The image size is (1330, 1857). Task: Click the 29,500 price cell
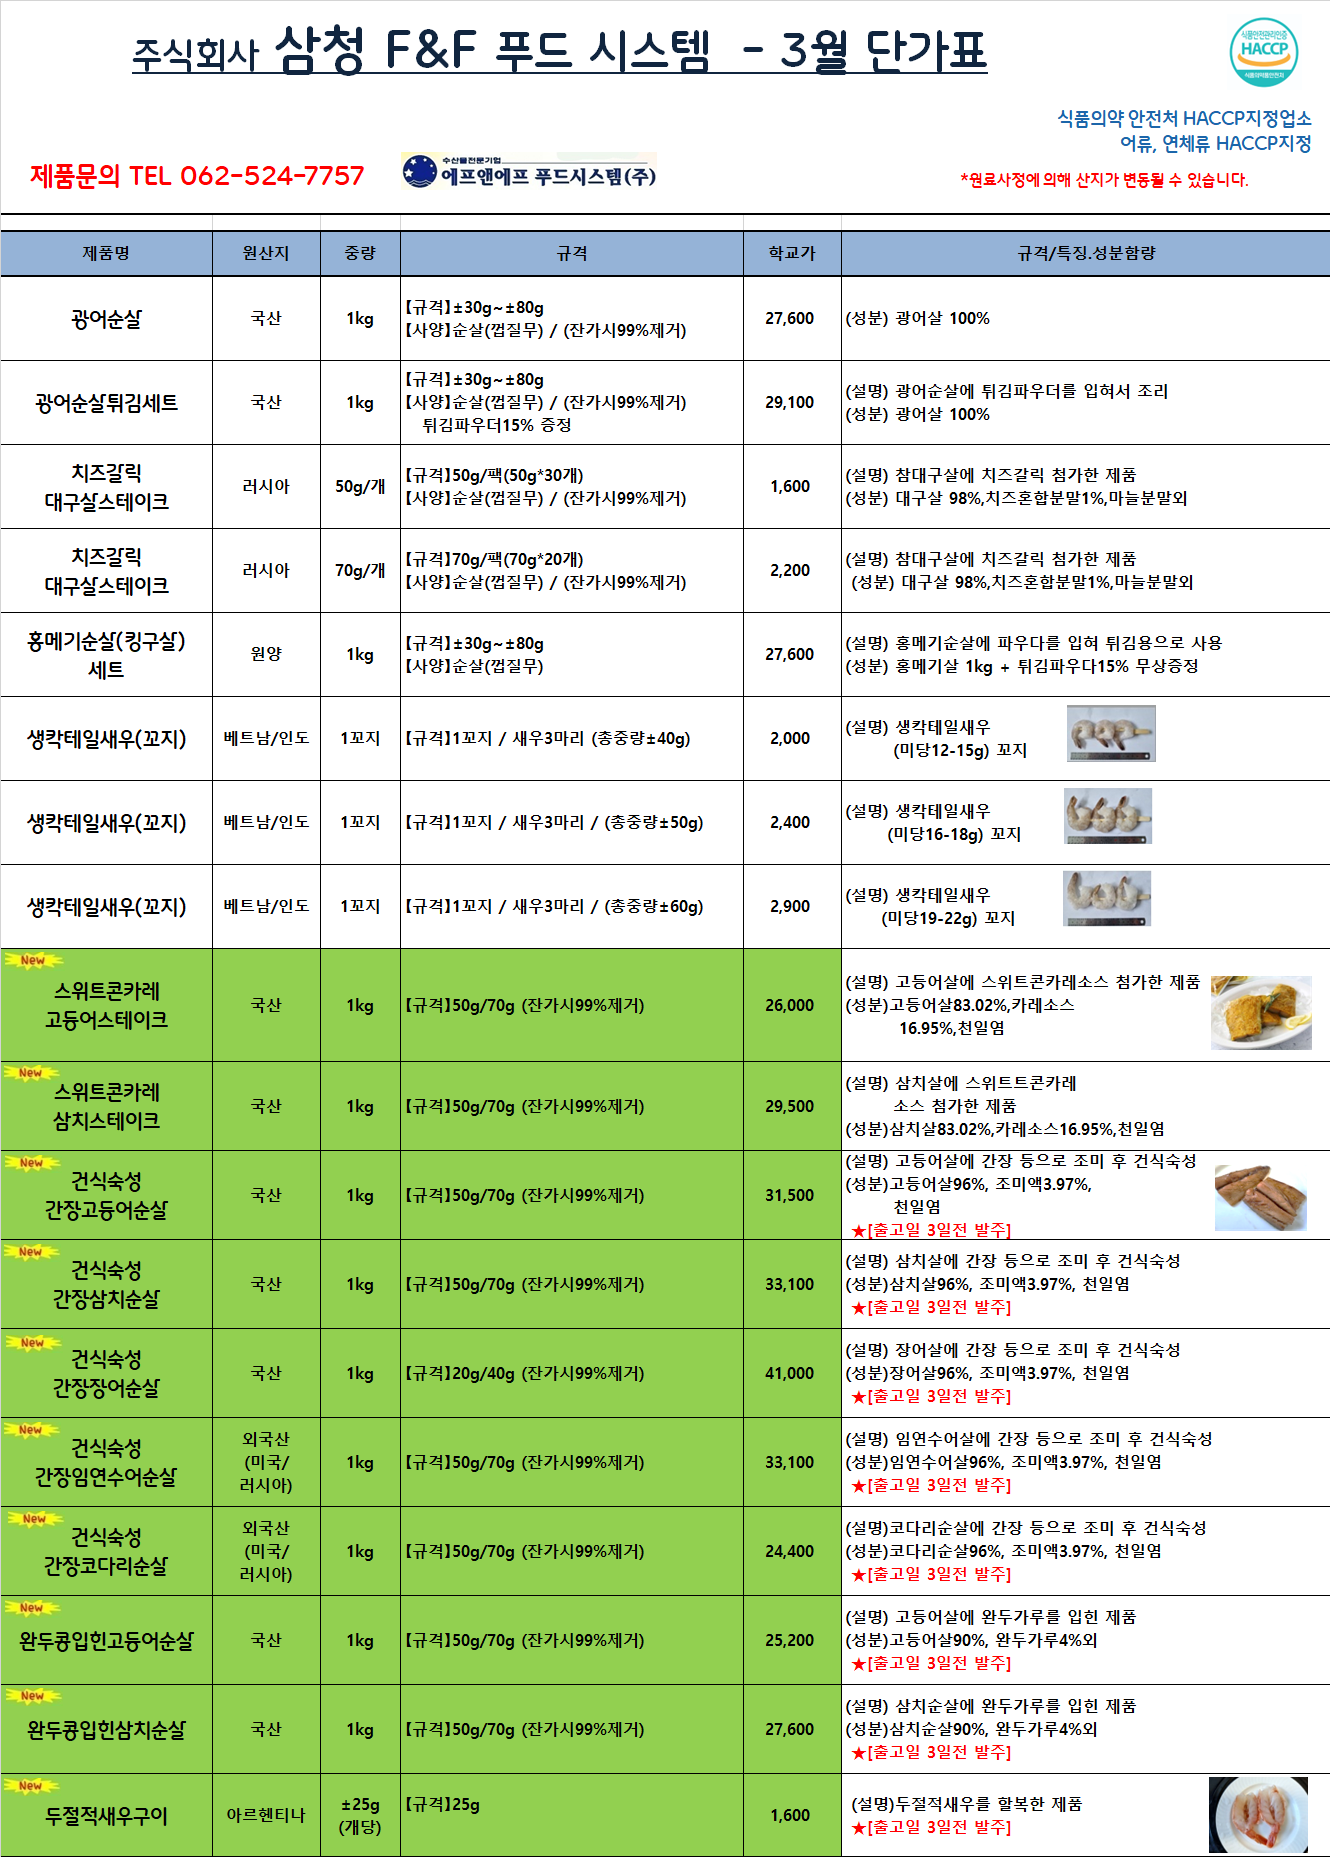coord(790,1106)
